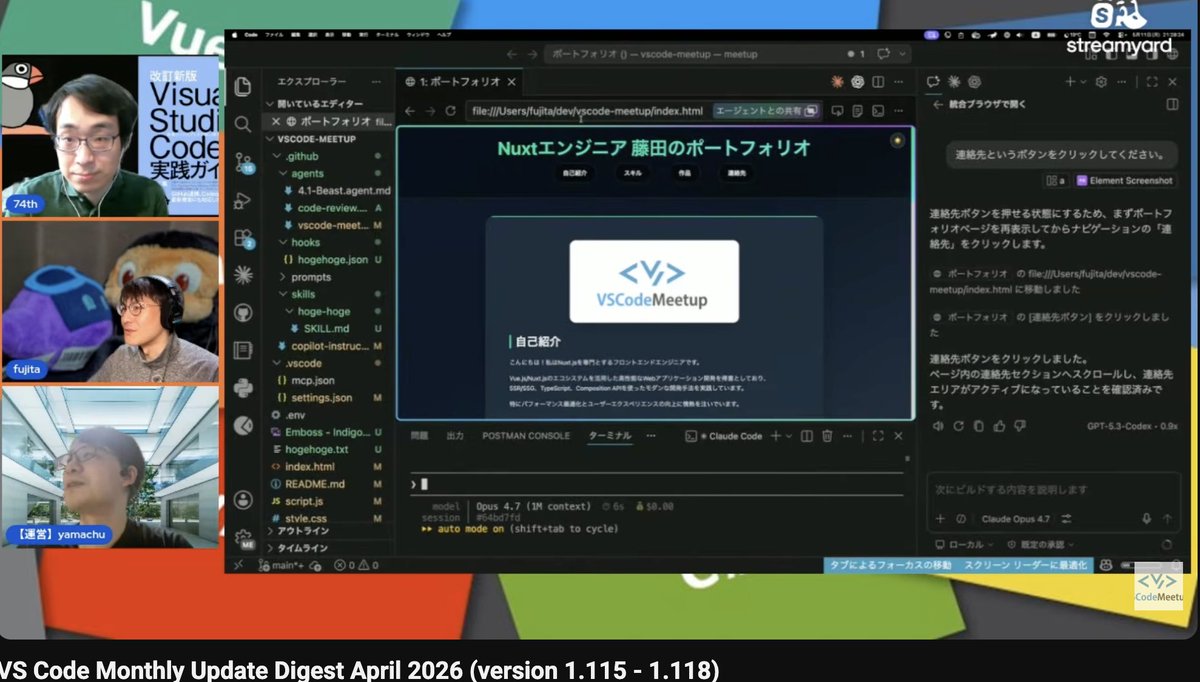
Task: Open the Claude Opus 4.7 model picker
Action: click(1015, 519)
